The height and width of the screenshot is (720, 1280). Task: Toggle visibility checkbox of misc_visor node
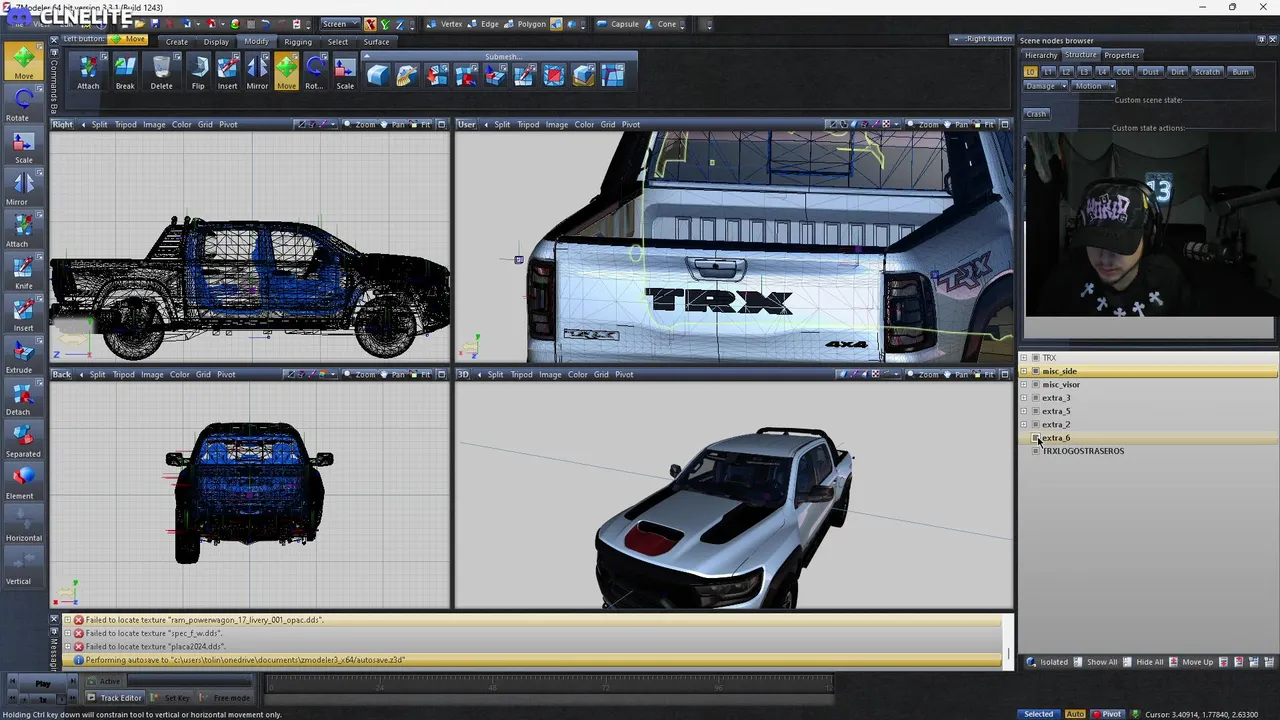tap(1035, 384)
